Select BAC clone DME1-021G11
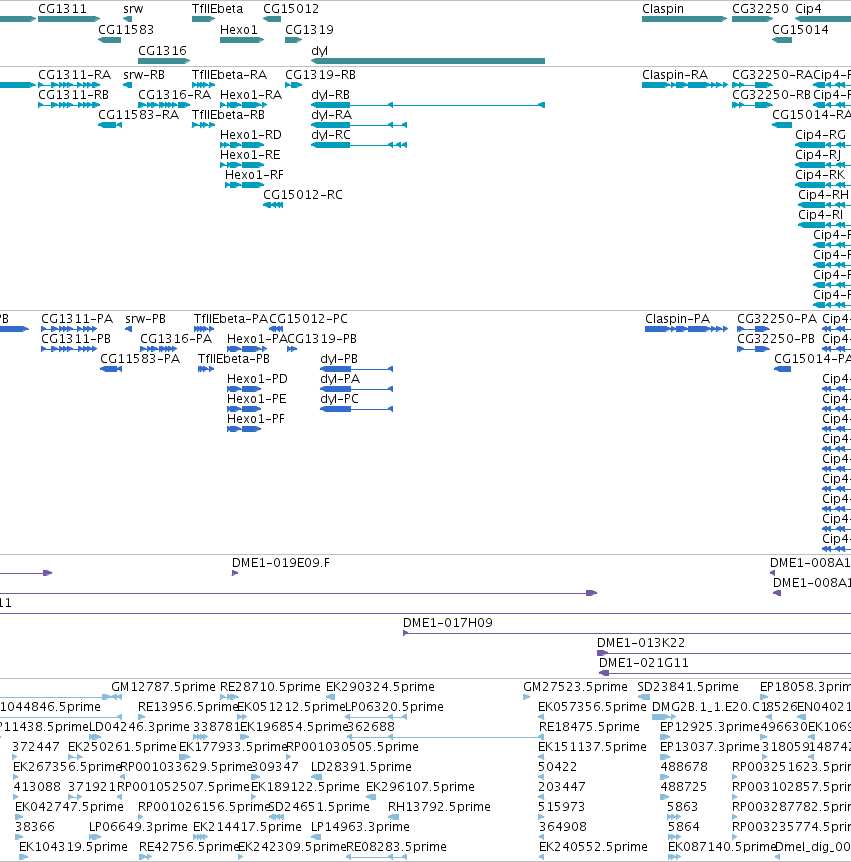This screenshot has height=862, width=851. tap(644, 663)
